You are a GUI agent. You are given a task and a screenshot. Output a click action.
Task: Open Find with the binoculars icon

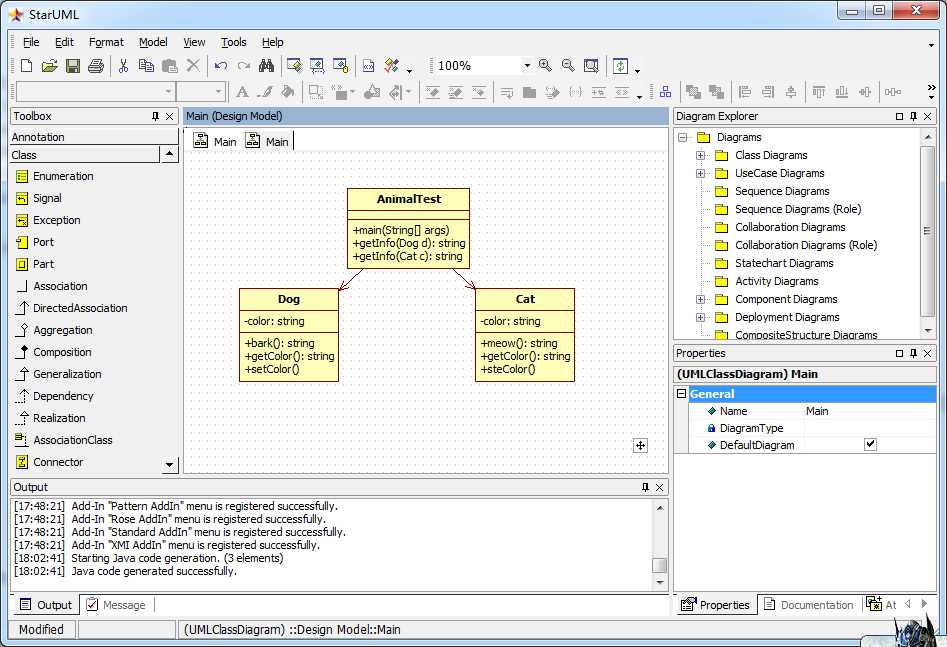tap(266, 66)
